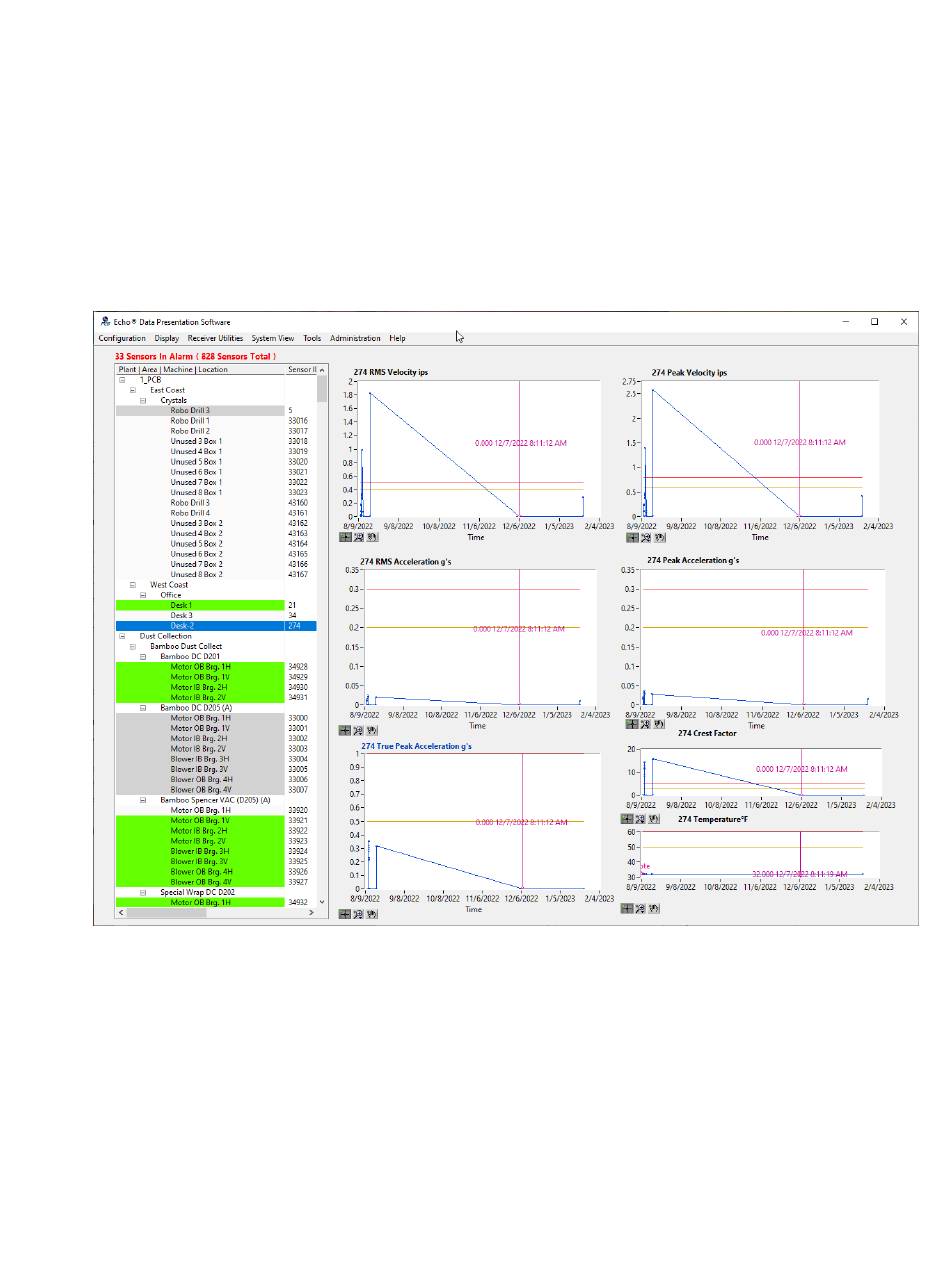The image size is (950, 1267).
Task: Select pan hand tool under RMS Velocity graph
Action: [x=372, y=537]
